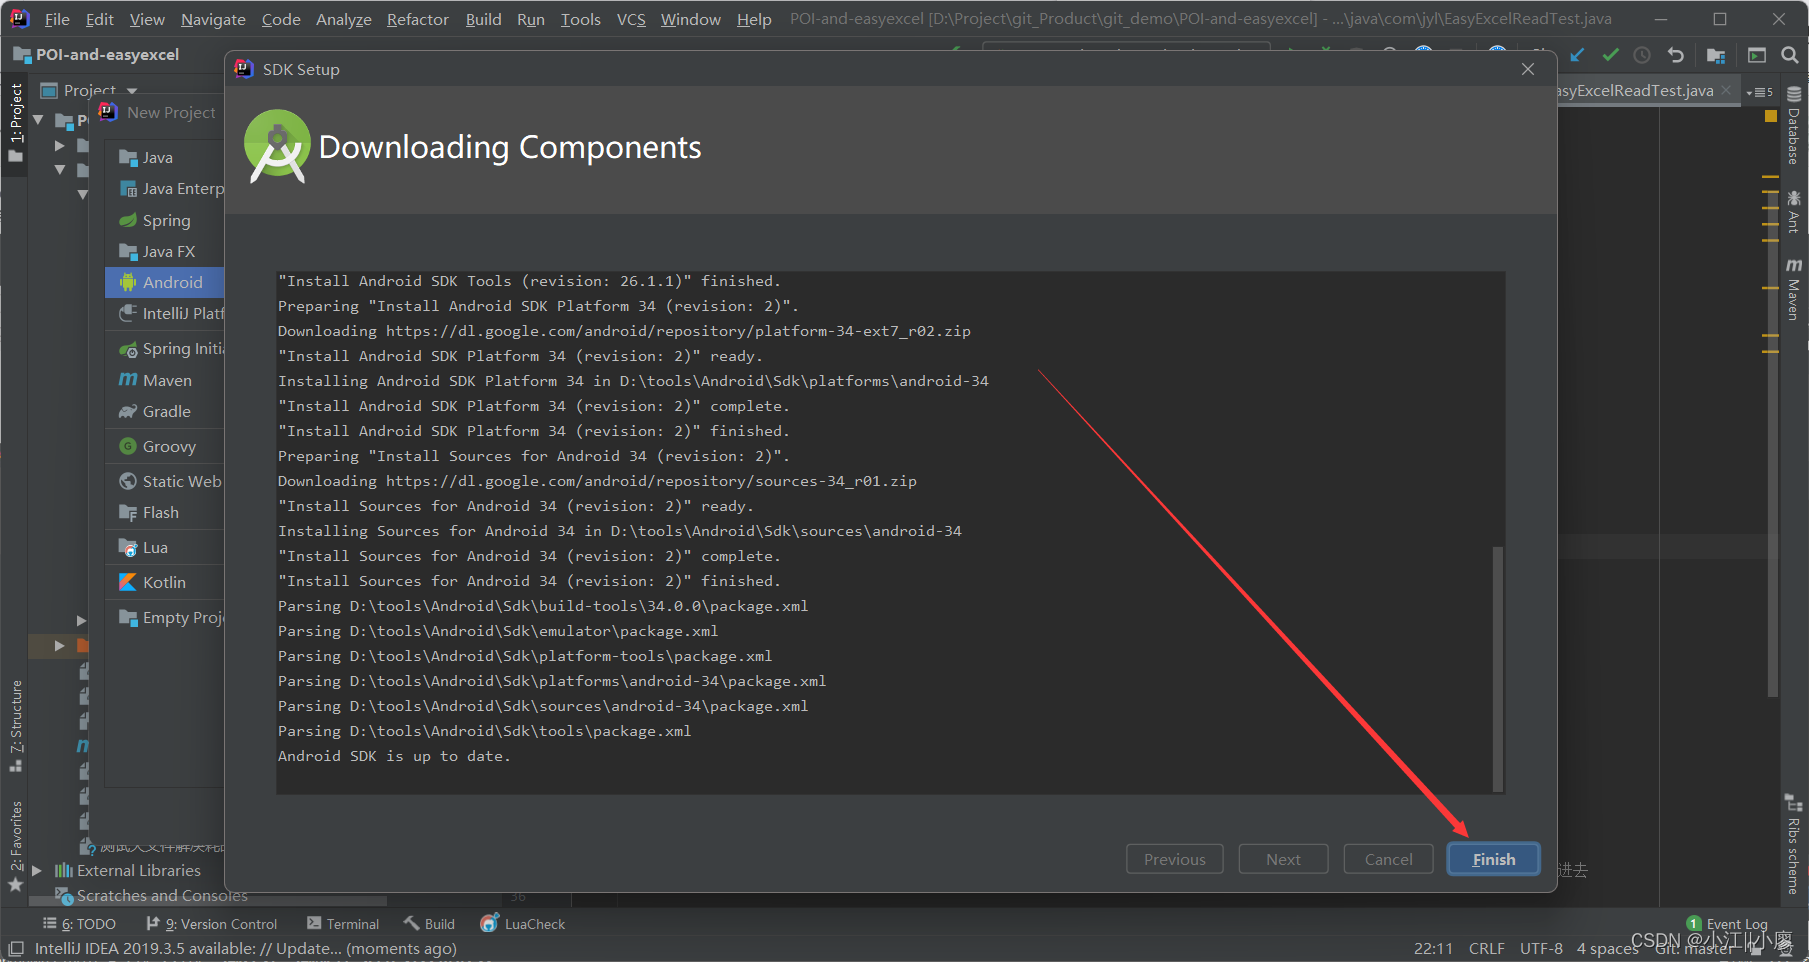Click the Commit green checkmark icon
The width and height of the screenshot is (1809, 962).
(1610, 55)
